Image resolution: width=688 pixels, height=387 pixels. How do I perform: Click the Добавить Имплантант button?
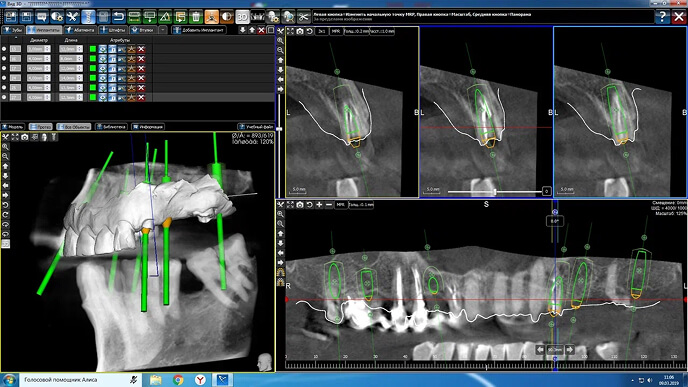(199, 30)
